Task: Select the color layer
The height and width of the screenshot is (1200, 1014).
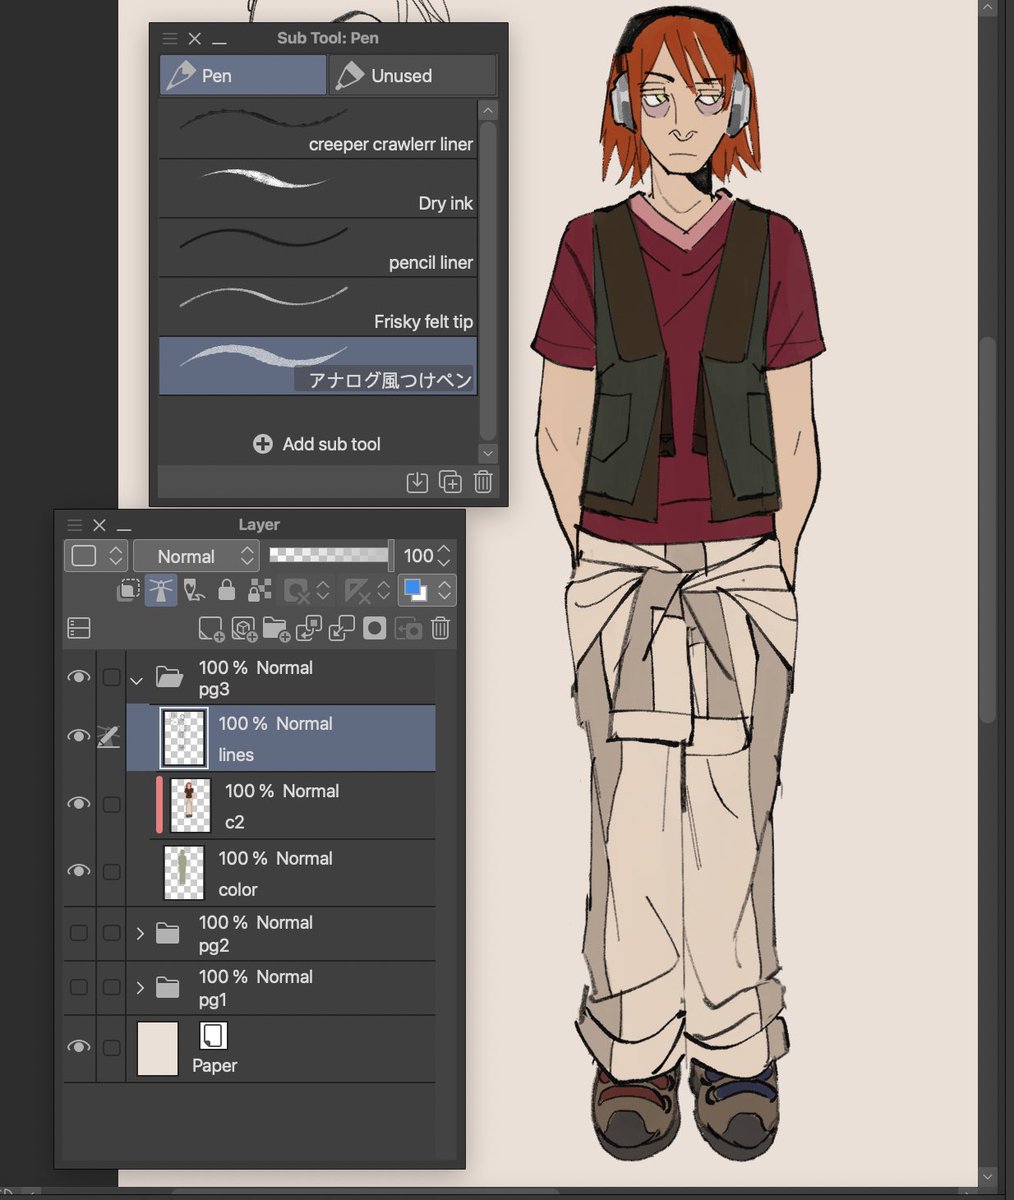Action: 281,873
